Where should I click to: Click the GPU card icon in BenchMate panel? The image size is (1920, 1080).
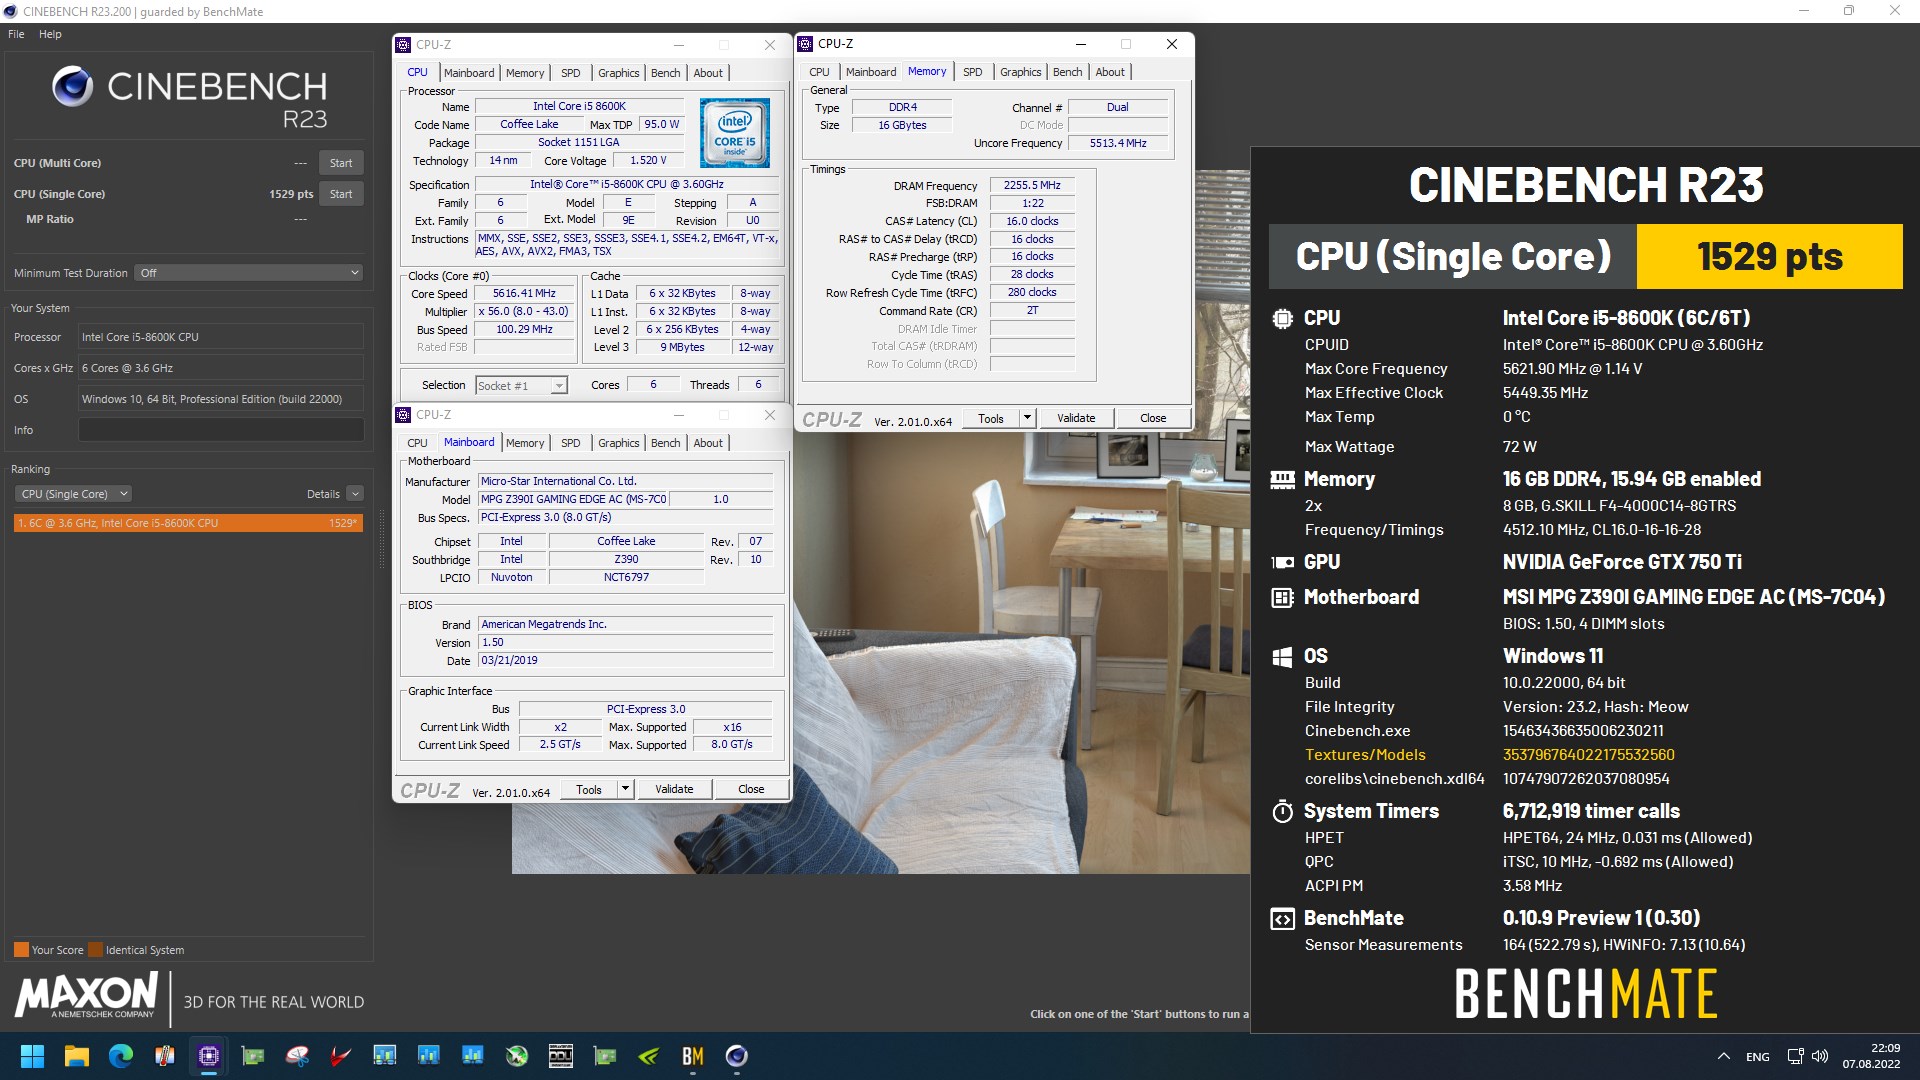coord(1282,562)
